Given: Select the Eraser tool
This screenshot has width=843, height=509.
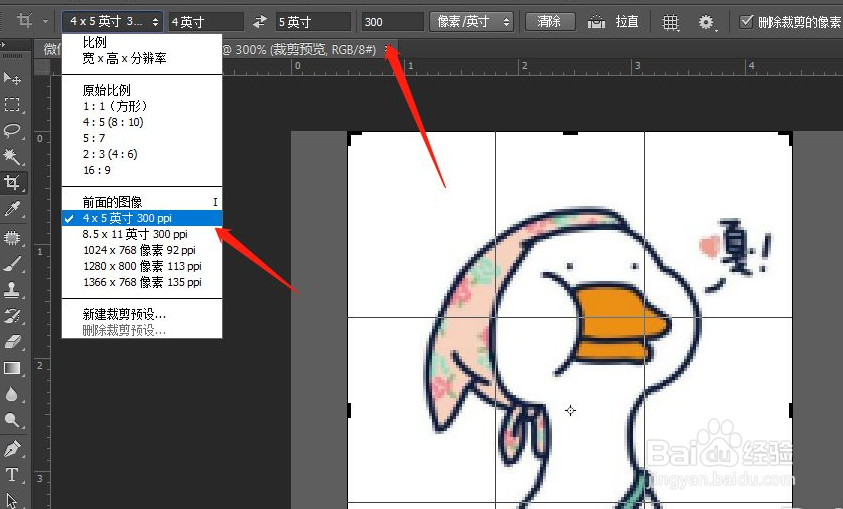Looking at the screenshot, I should point(12,342).
